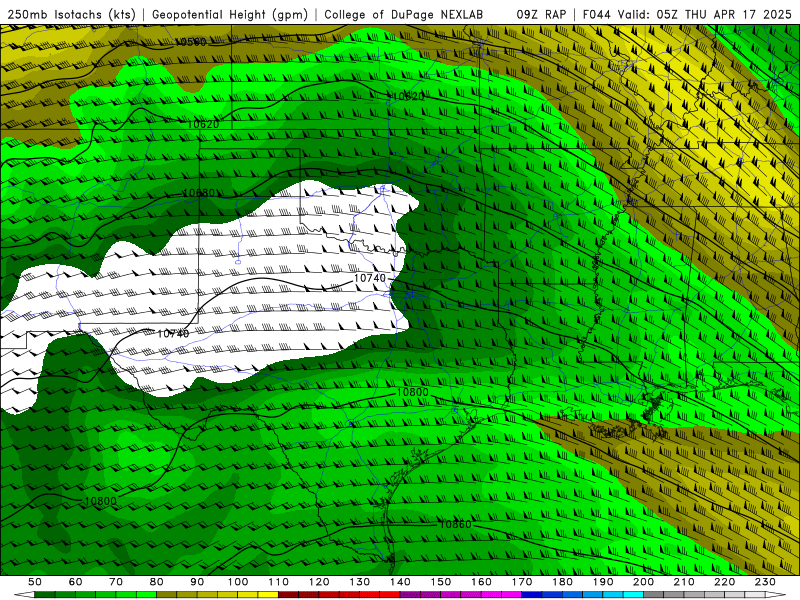Click the '110' color bar tick label
Image resolution: width=800 pixels, height=600 pixels.
click(x=279, y=582)
